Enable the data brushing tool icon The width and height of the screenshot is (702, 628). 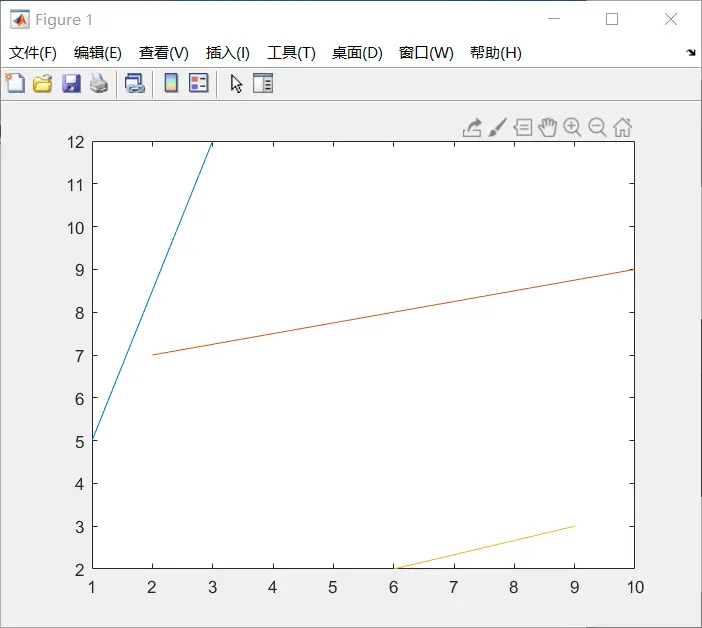coord(497,128)
